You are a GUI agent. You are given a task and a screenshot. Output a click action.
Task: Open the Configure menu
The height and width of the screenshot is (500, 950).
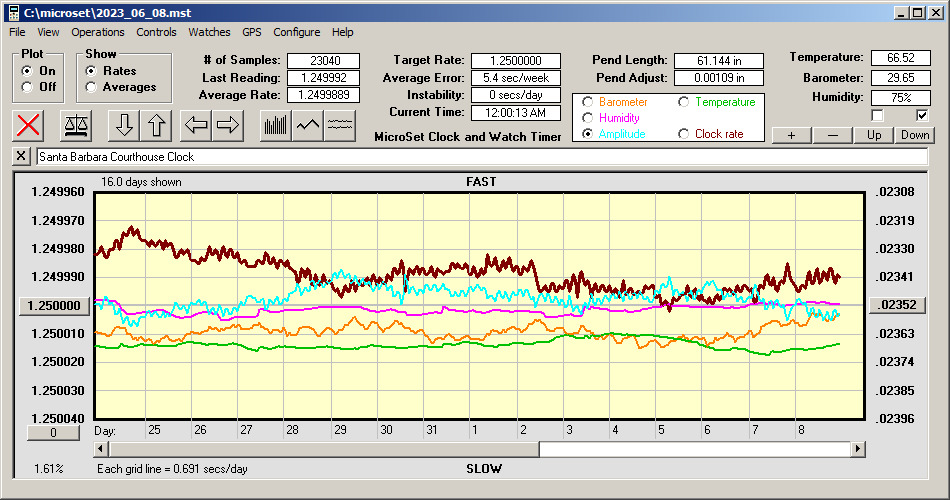point(297,32)
